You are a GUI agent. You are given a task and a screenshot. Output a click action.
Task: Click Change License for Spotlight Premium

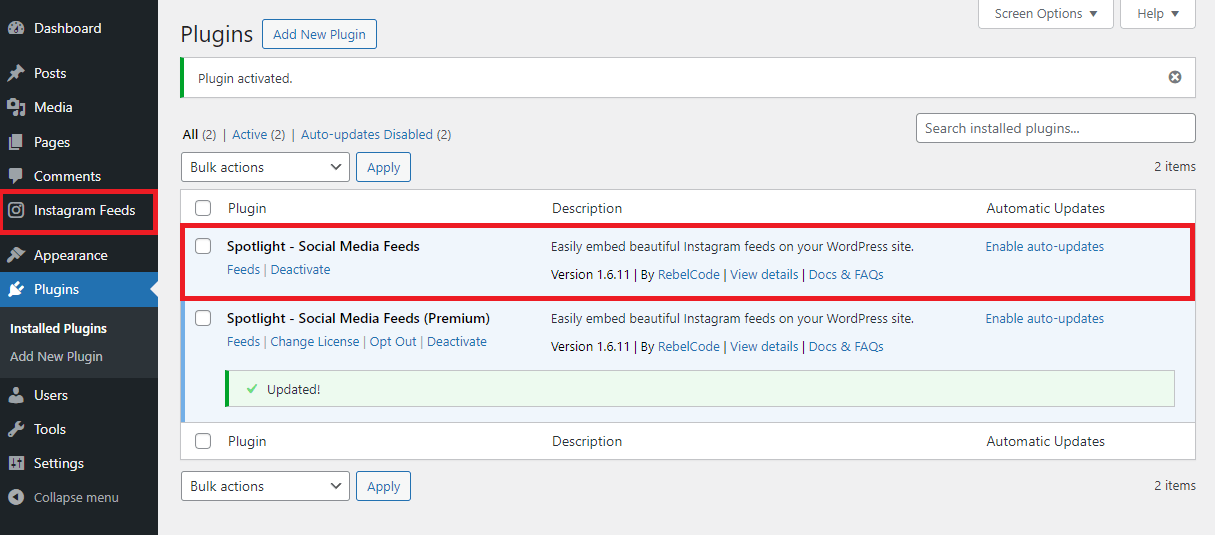coord(314,342)
